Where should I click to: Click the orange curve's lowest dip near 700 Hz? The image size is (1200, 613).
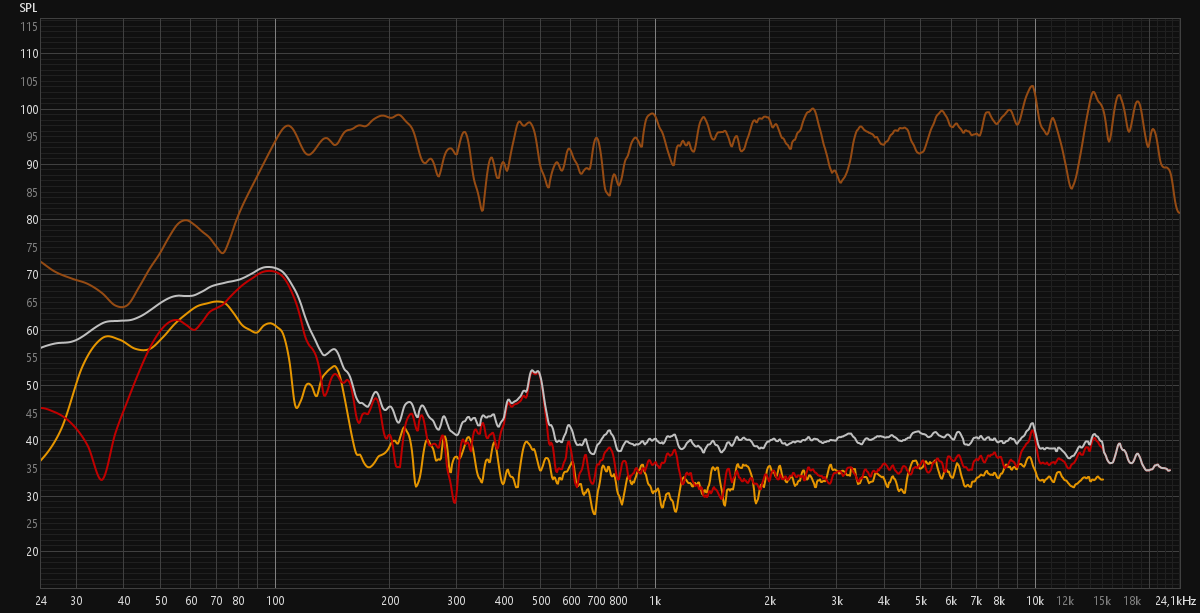click(594, 513)
